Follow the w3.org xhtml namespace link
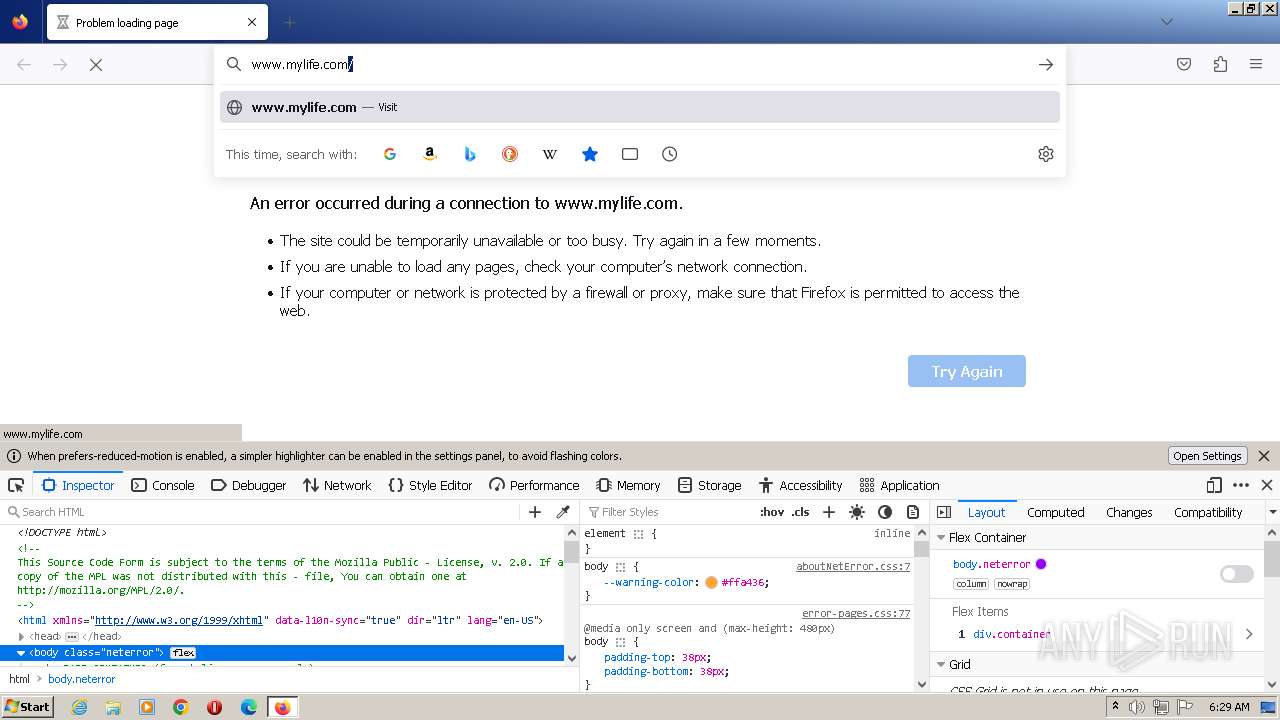This screenshot has width=1280, height=720. coord(178,621)
